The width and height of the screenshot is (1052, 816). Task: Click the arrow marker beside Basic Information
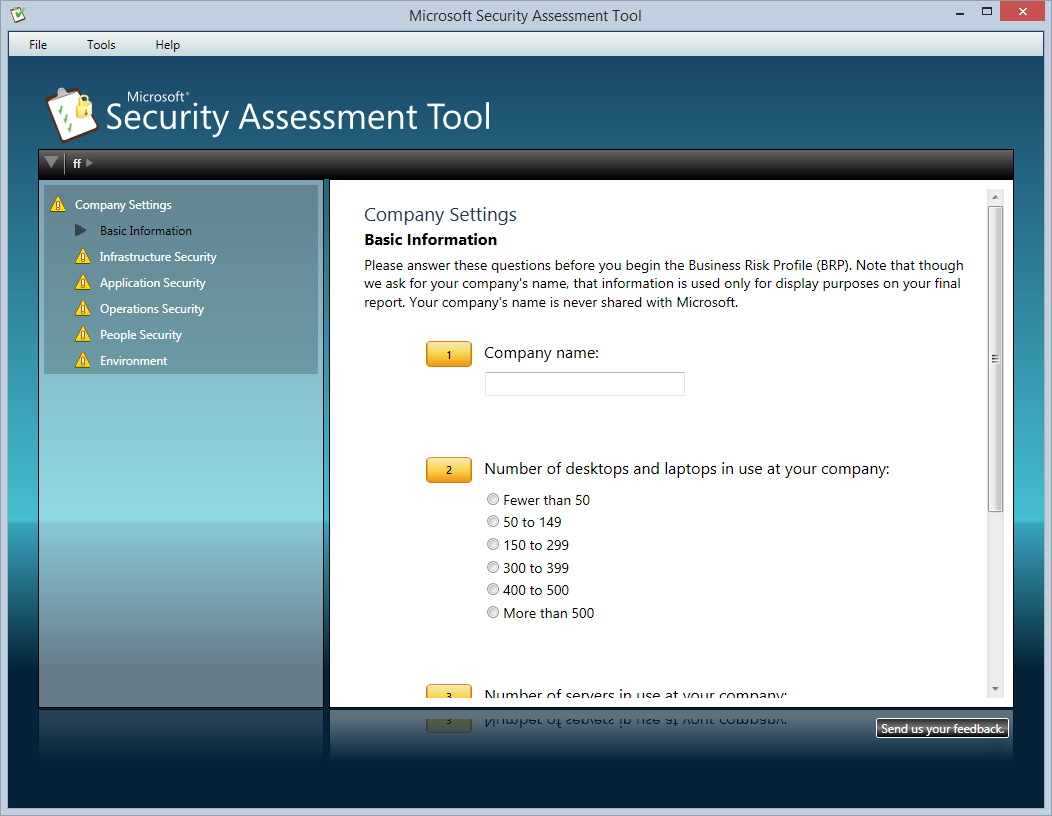81,231
